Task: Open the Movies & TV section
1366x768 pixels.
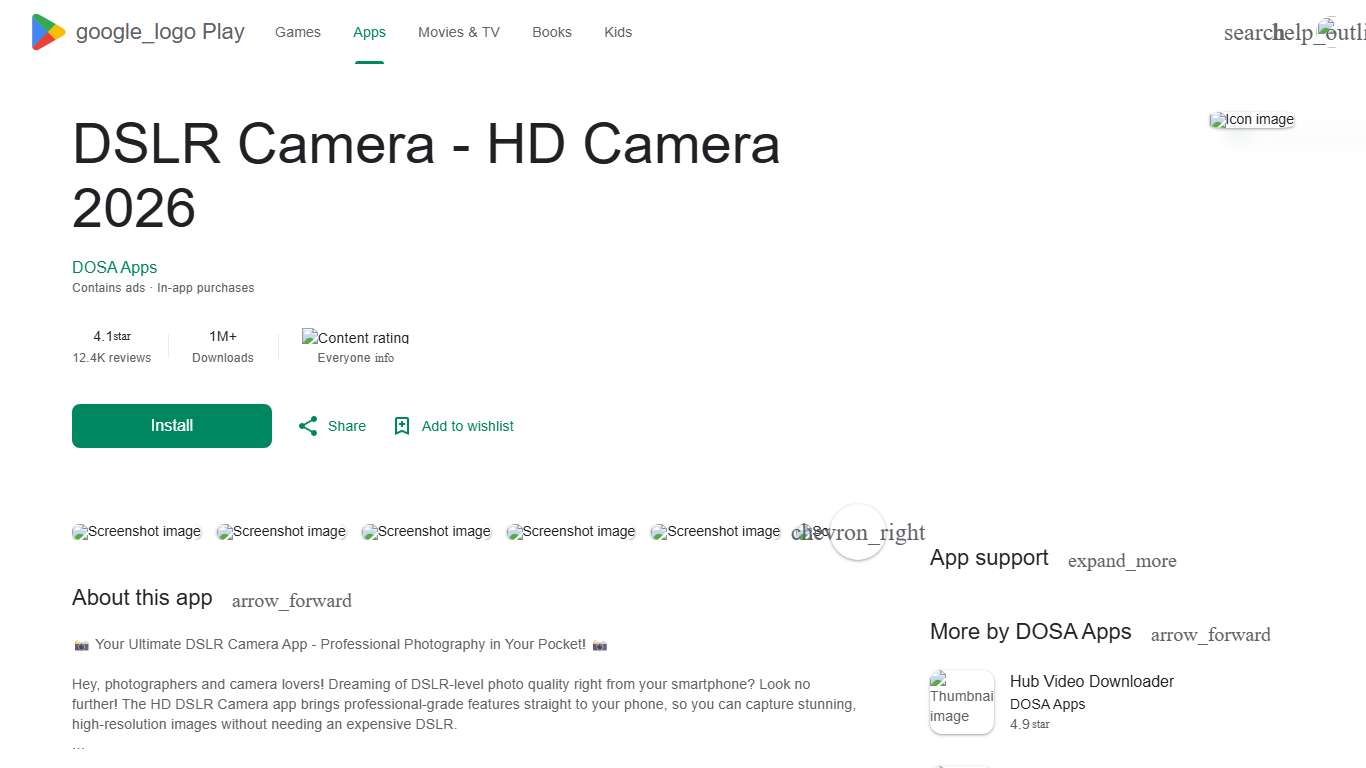Action: pyautogui.click(x=458, y=32)
